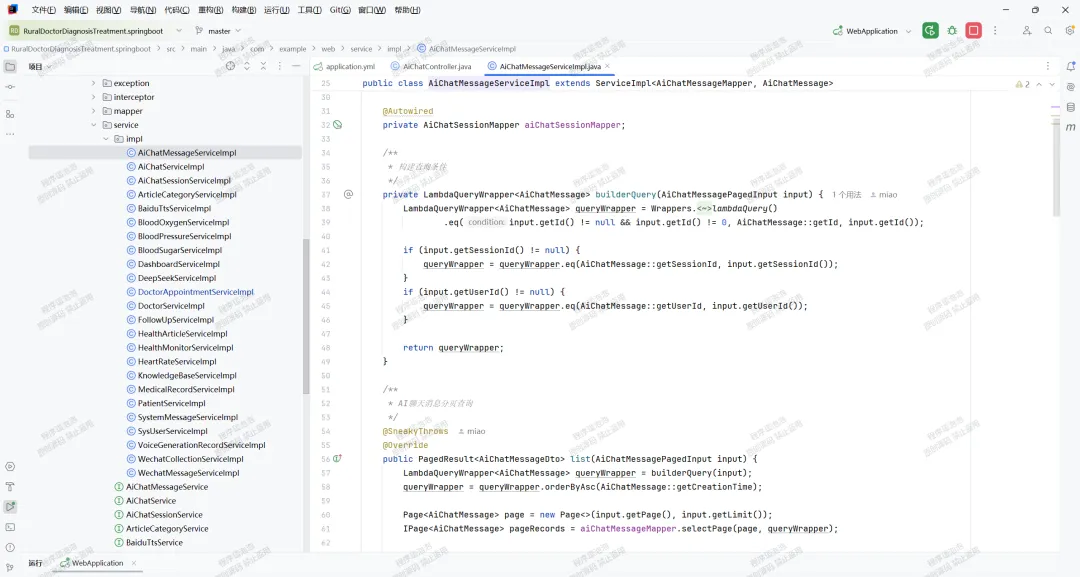Viewport: 1080px width, 577px height.
Task: Expand the mapper folder
Action: click(x=94, y=111)
